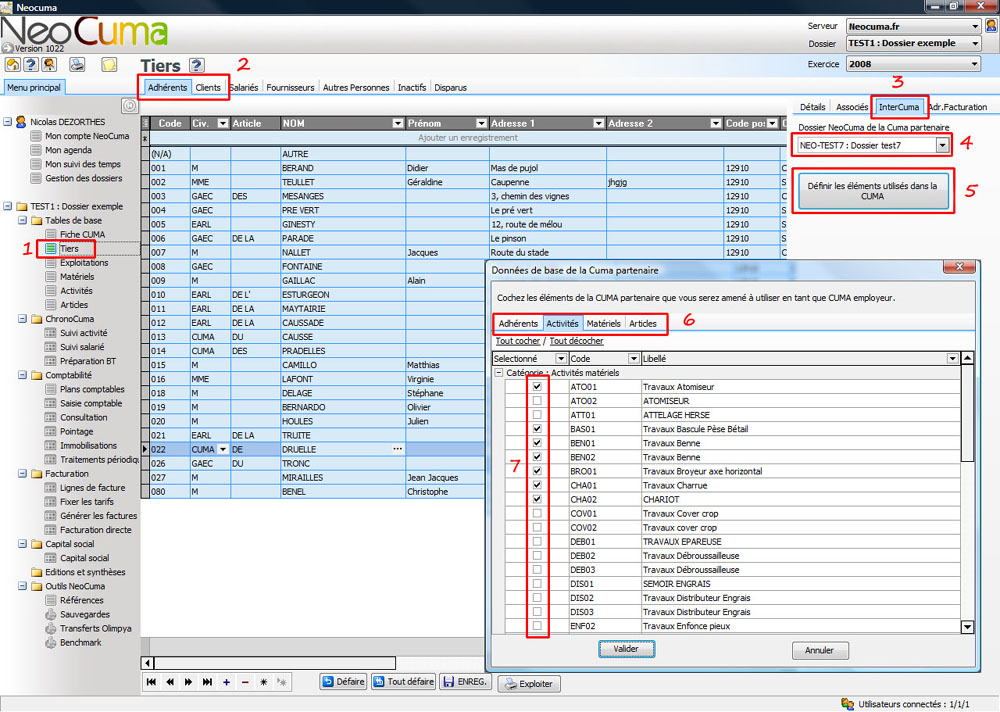
Task: Click dialog list scroll down arrow
Action: pyautogui.click(x=967, y=627)
